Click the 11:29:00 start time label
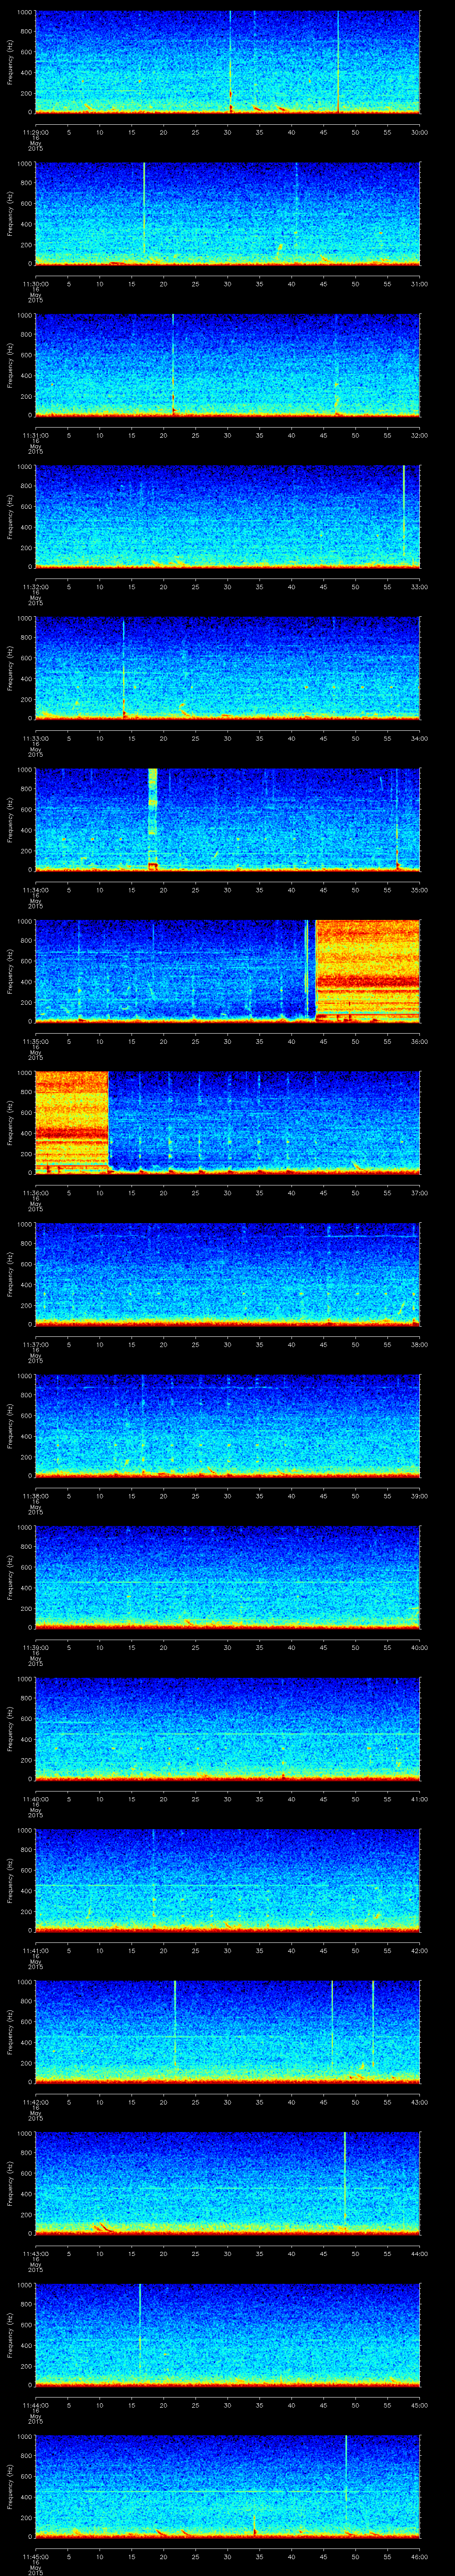The image size is (455, 2576). point(35,132)
